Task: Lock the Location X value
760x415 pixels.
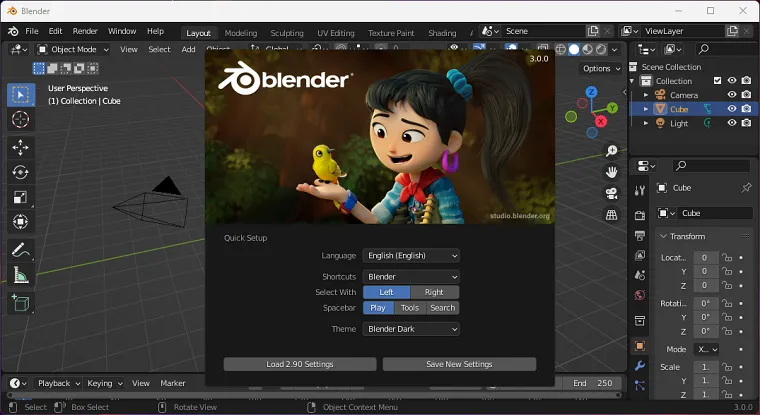Action: click(727, 257)
